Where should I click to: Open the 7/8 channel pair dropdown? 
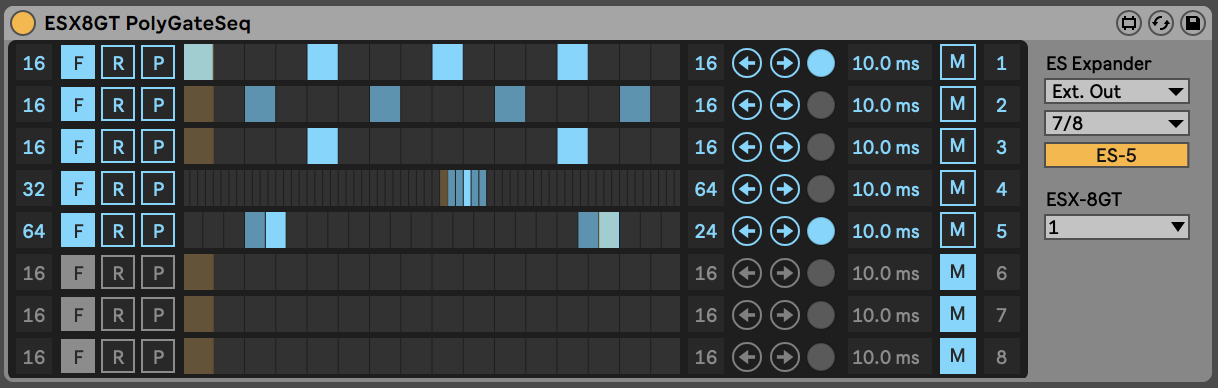tap(1117, 124)
